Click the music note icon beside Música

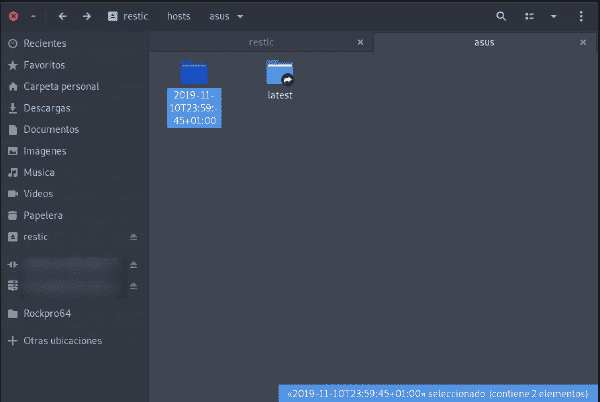pyautogui.click(x=13, y=173)
